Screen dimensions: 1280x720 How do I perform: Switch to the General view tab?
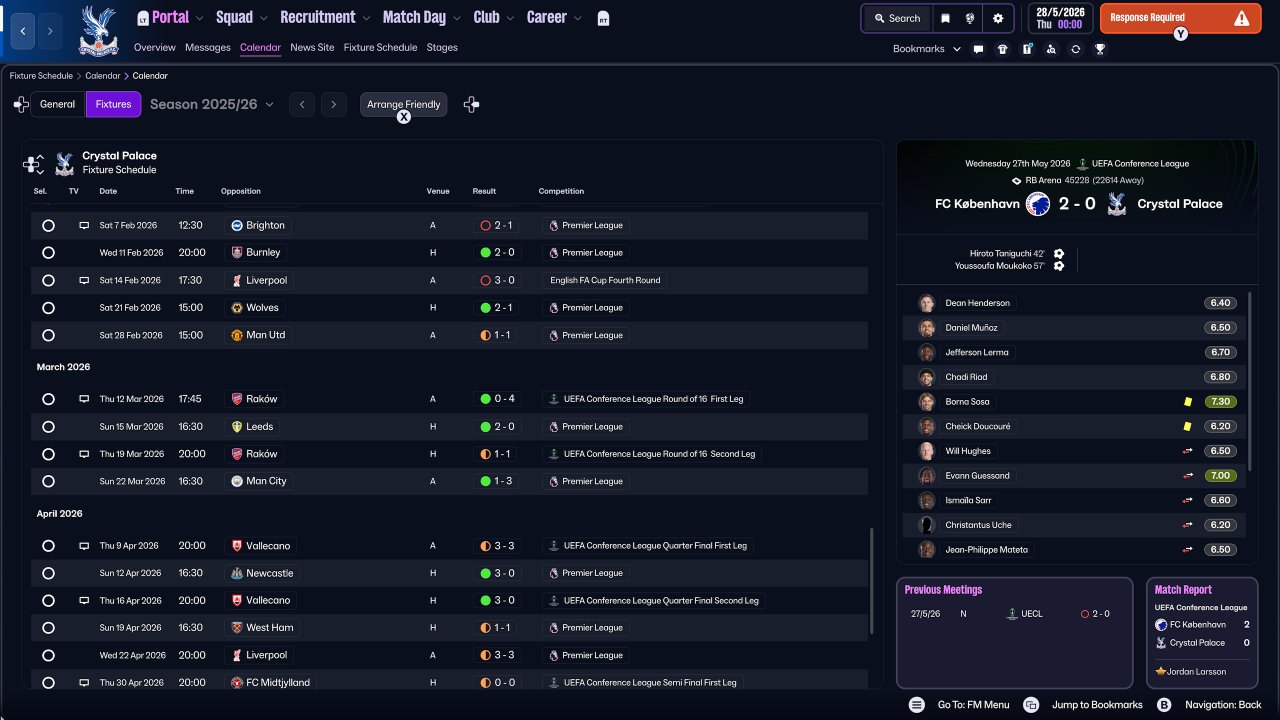tap(58, 104)
